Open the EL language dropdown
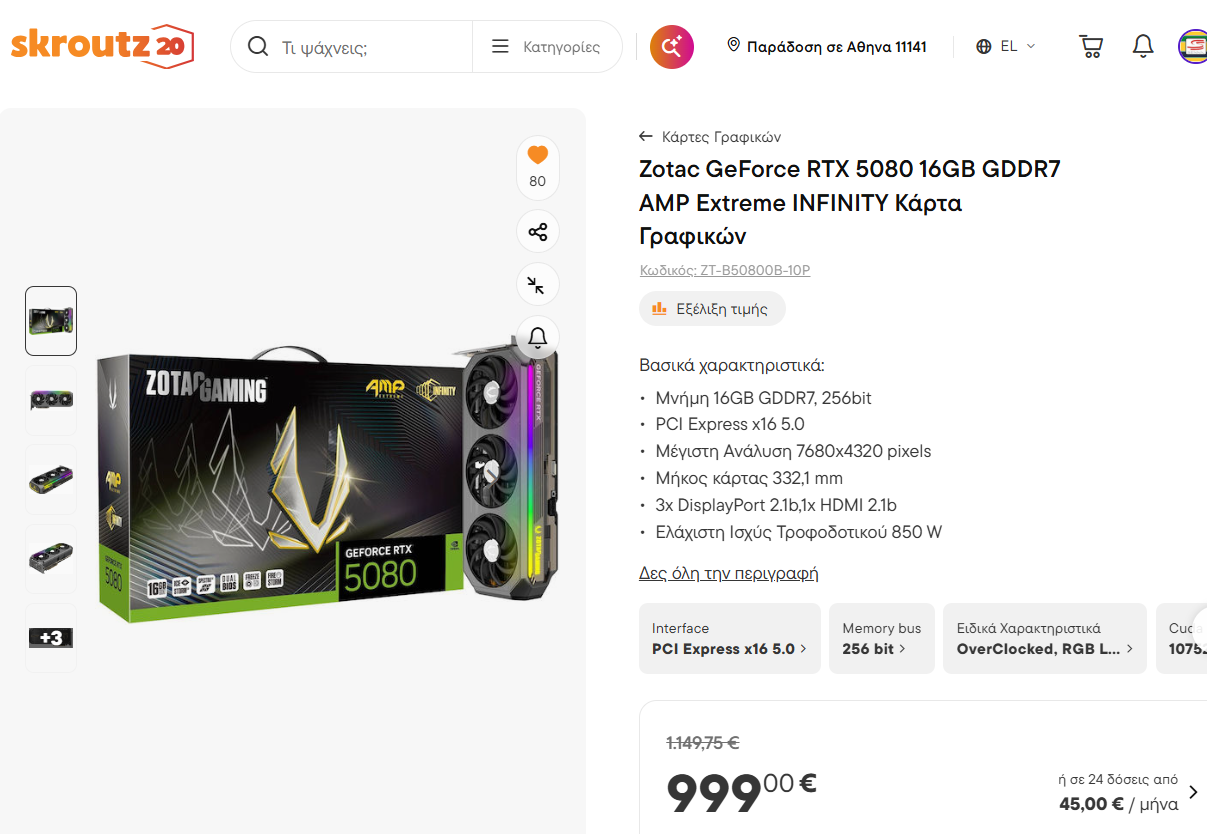 (x=1006, y=46)
